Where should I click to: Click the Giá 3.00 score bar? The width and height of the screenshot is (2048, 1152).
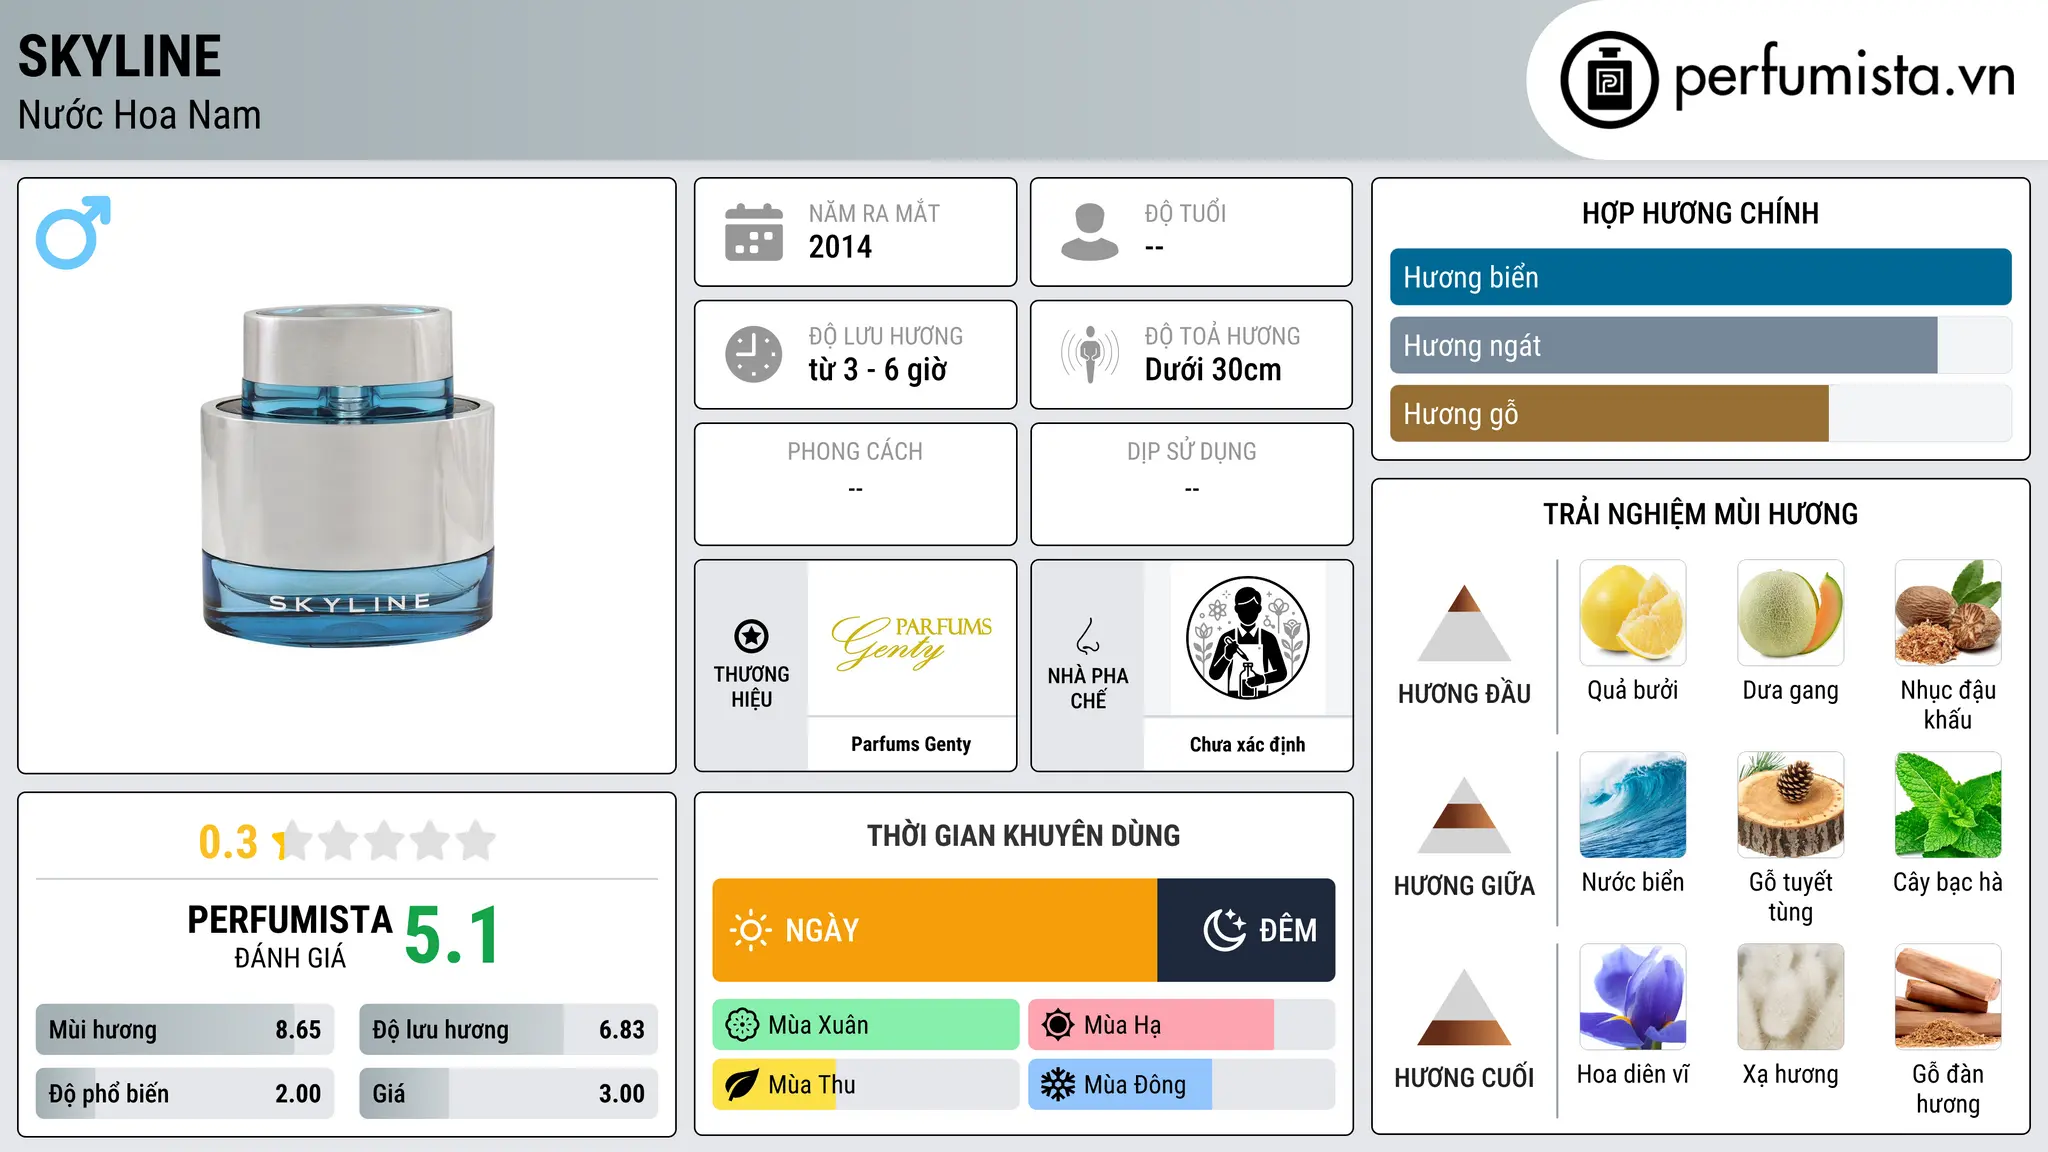click(x=508, y=1093)
